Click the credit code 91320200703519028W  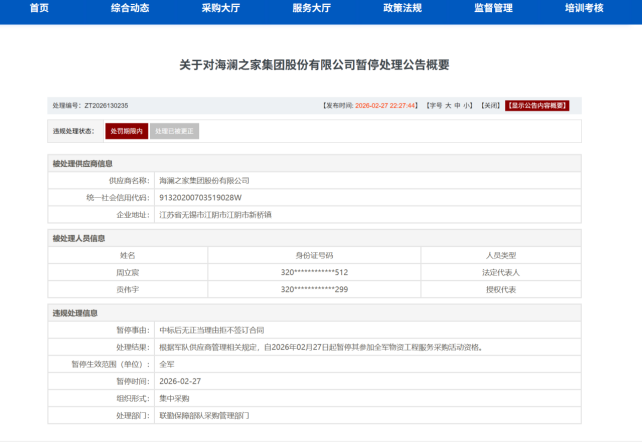(201, 198)
